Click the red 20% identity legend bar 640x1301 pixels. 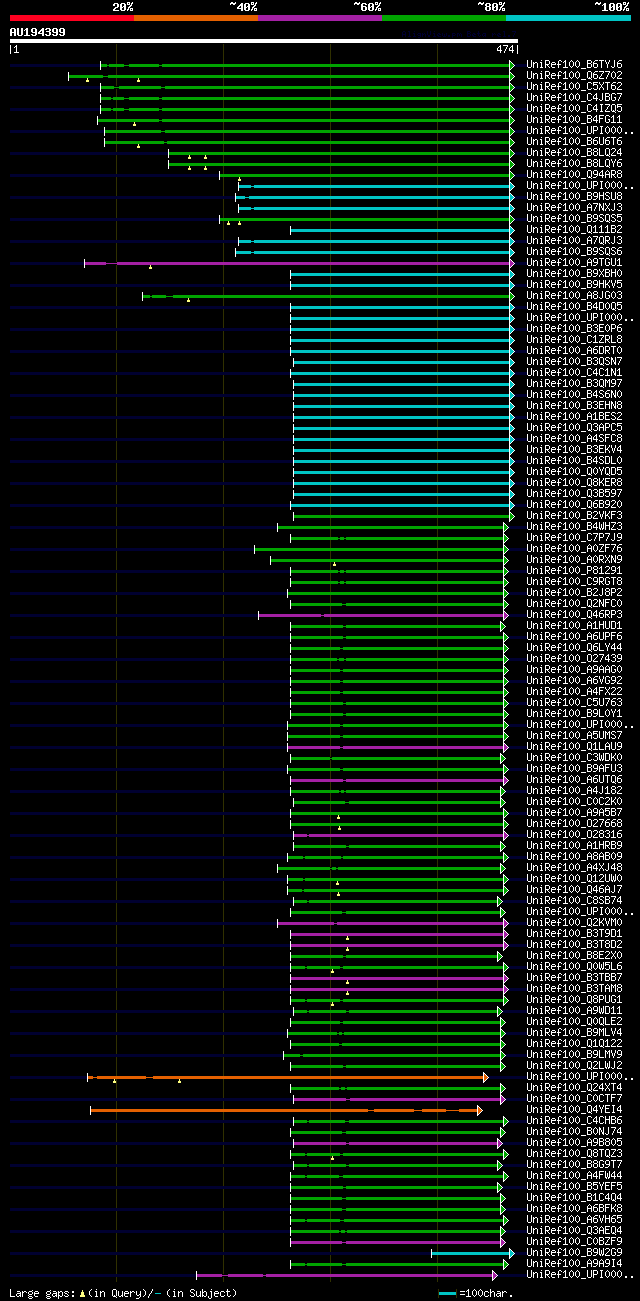pyautogui.click(x=71, y=18)
